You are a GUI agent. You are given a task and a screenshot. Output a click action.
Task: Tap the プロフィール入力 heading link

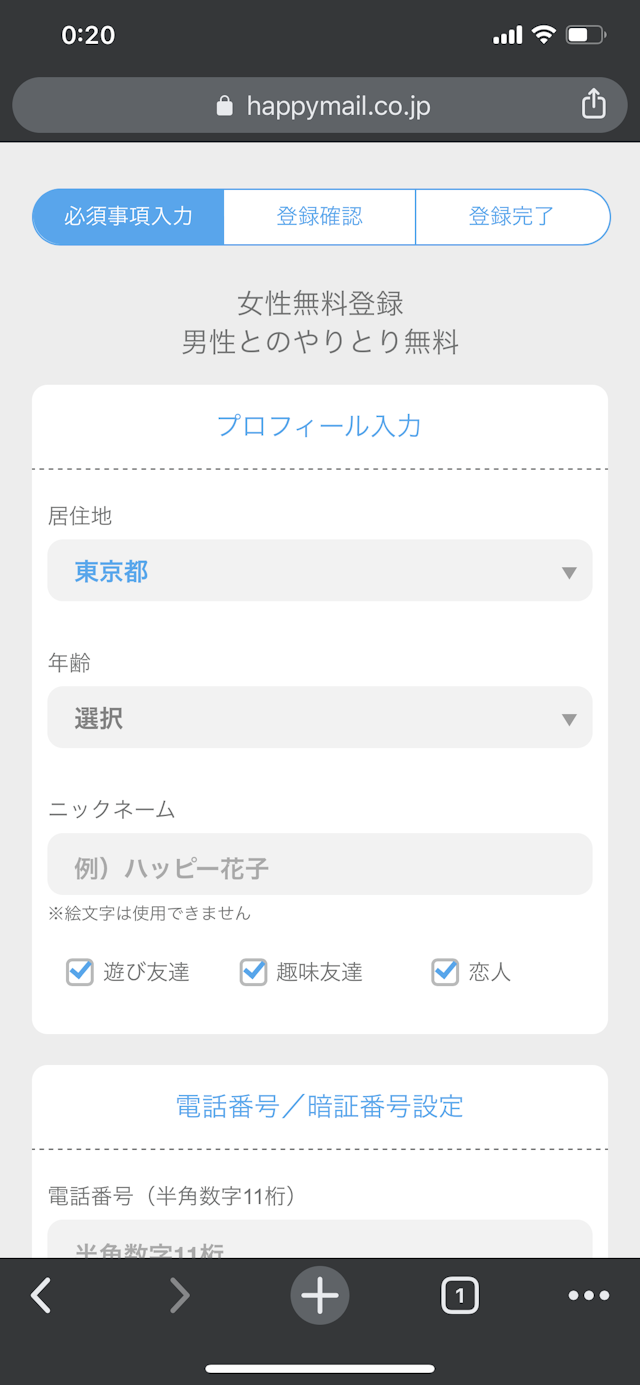coord(319,426)
